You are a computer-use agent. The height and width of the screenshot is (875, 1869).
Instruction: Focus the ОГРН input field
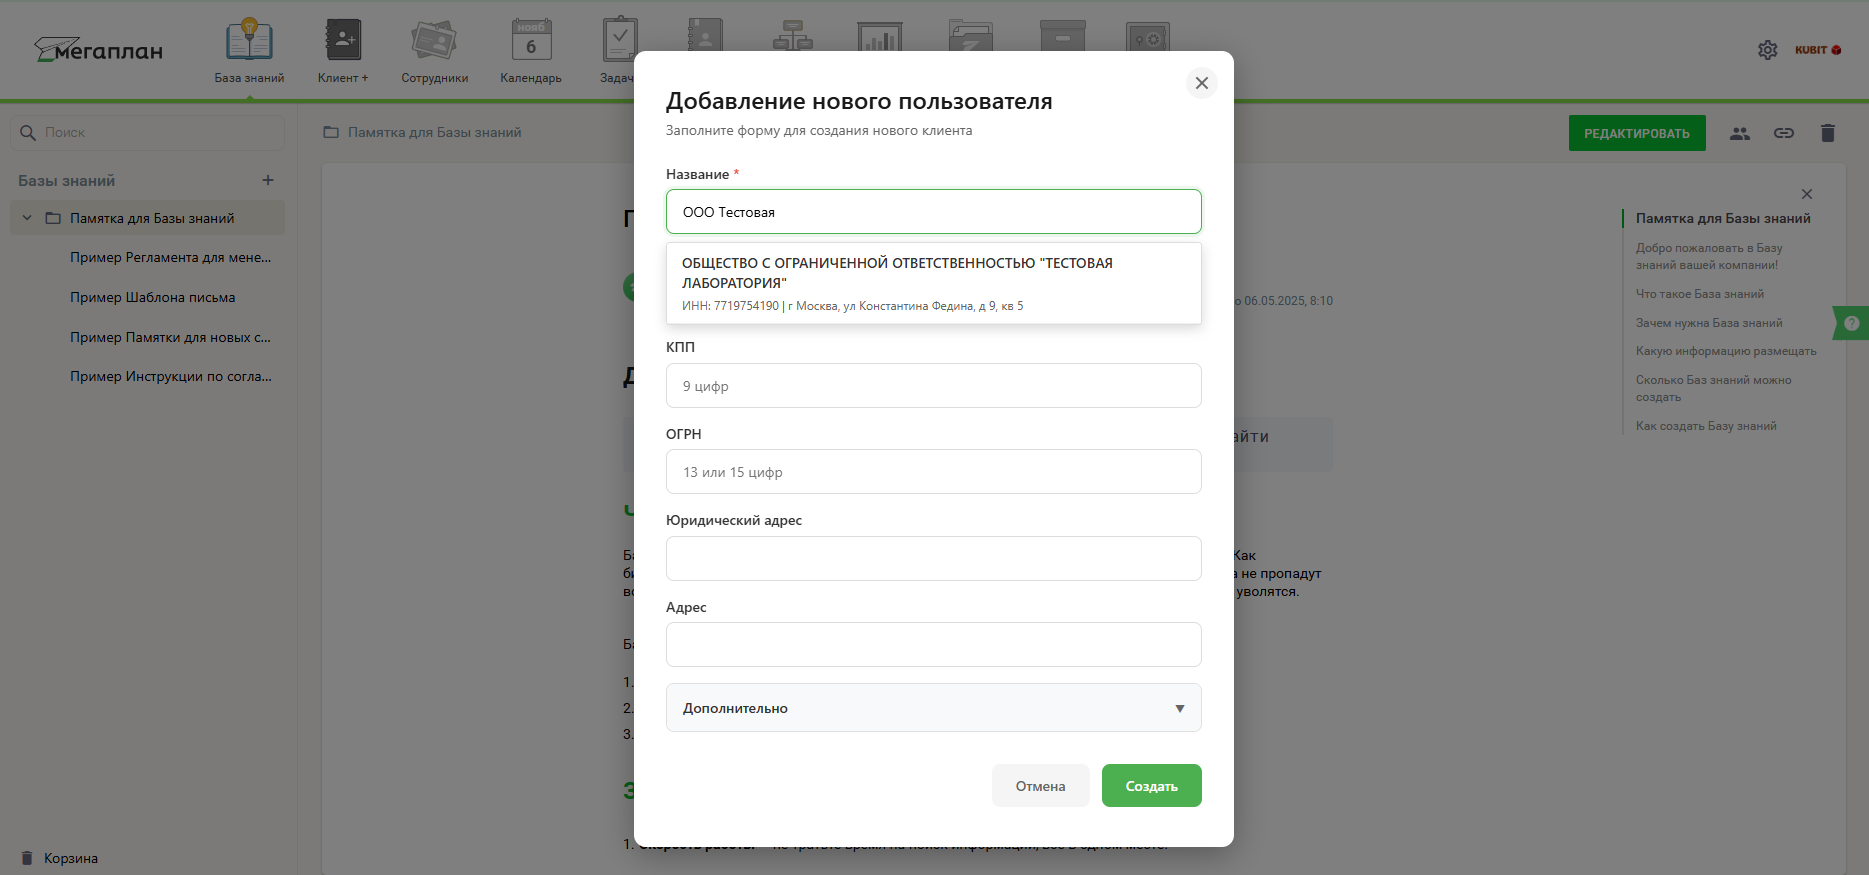tap(933, 472)
